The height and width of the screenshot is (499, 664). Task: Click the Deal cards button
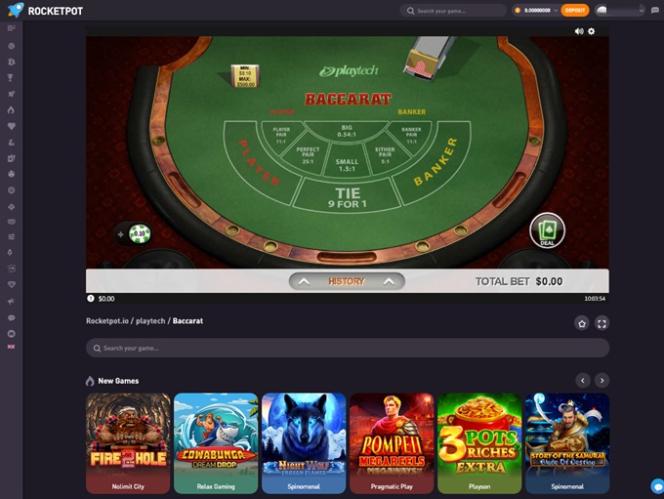pyautogui.click(x=547, y=231)
